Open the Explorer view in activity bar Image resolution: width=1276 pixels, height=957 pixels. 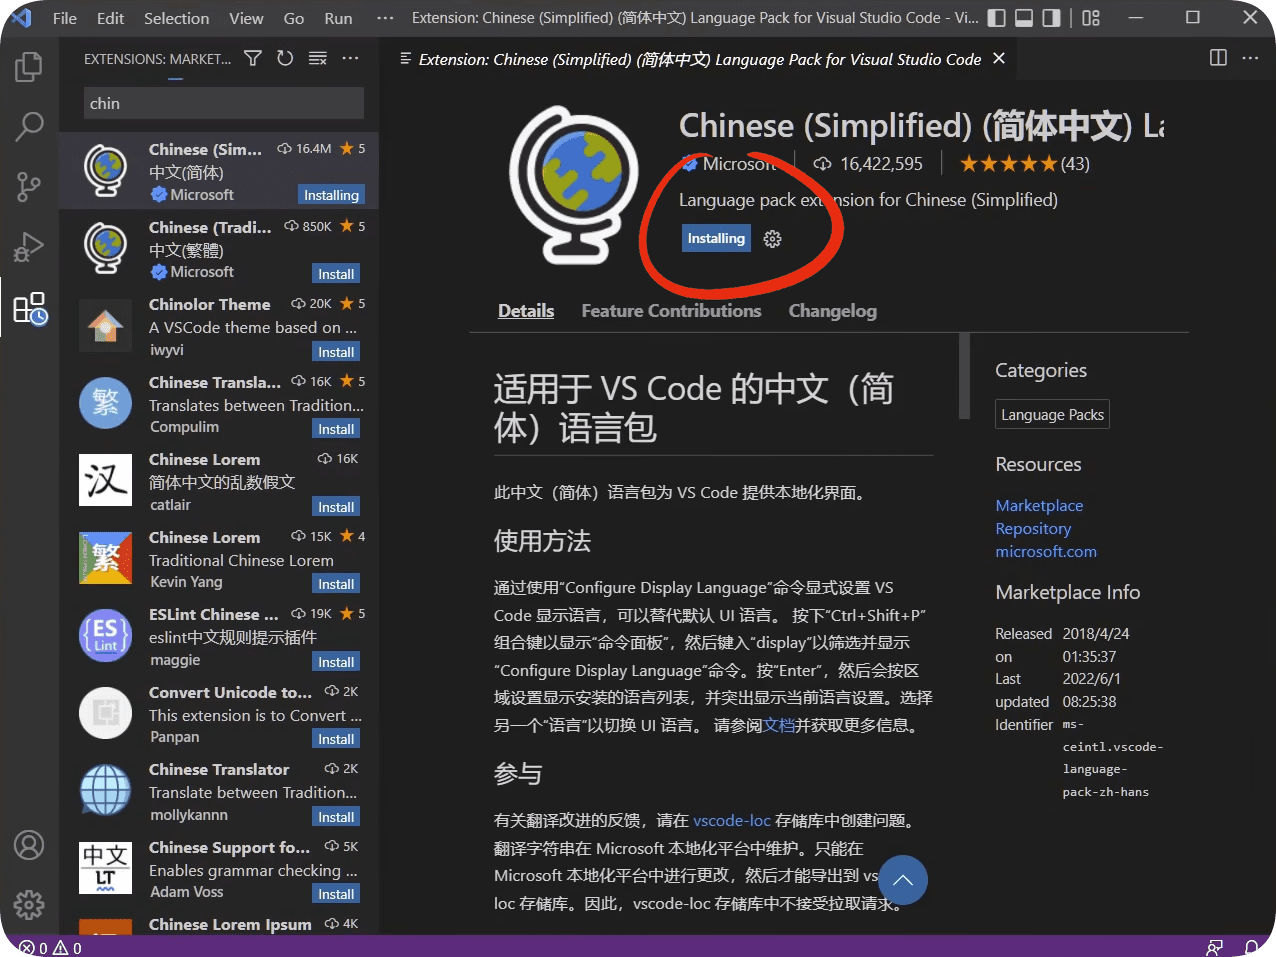29,67
